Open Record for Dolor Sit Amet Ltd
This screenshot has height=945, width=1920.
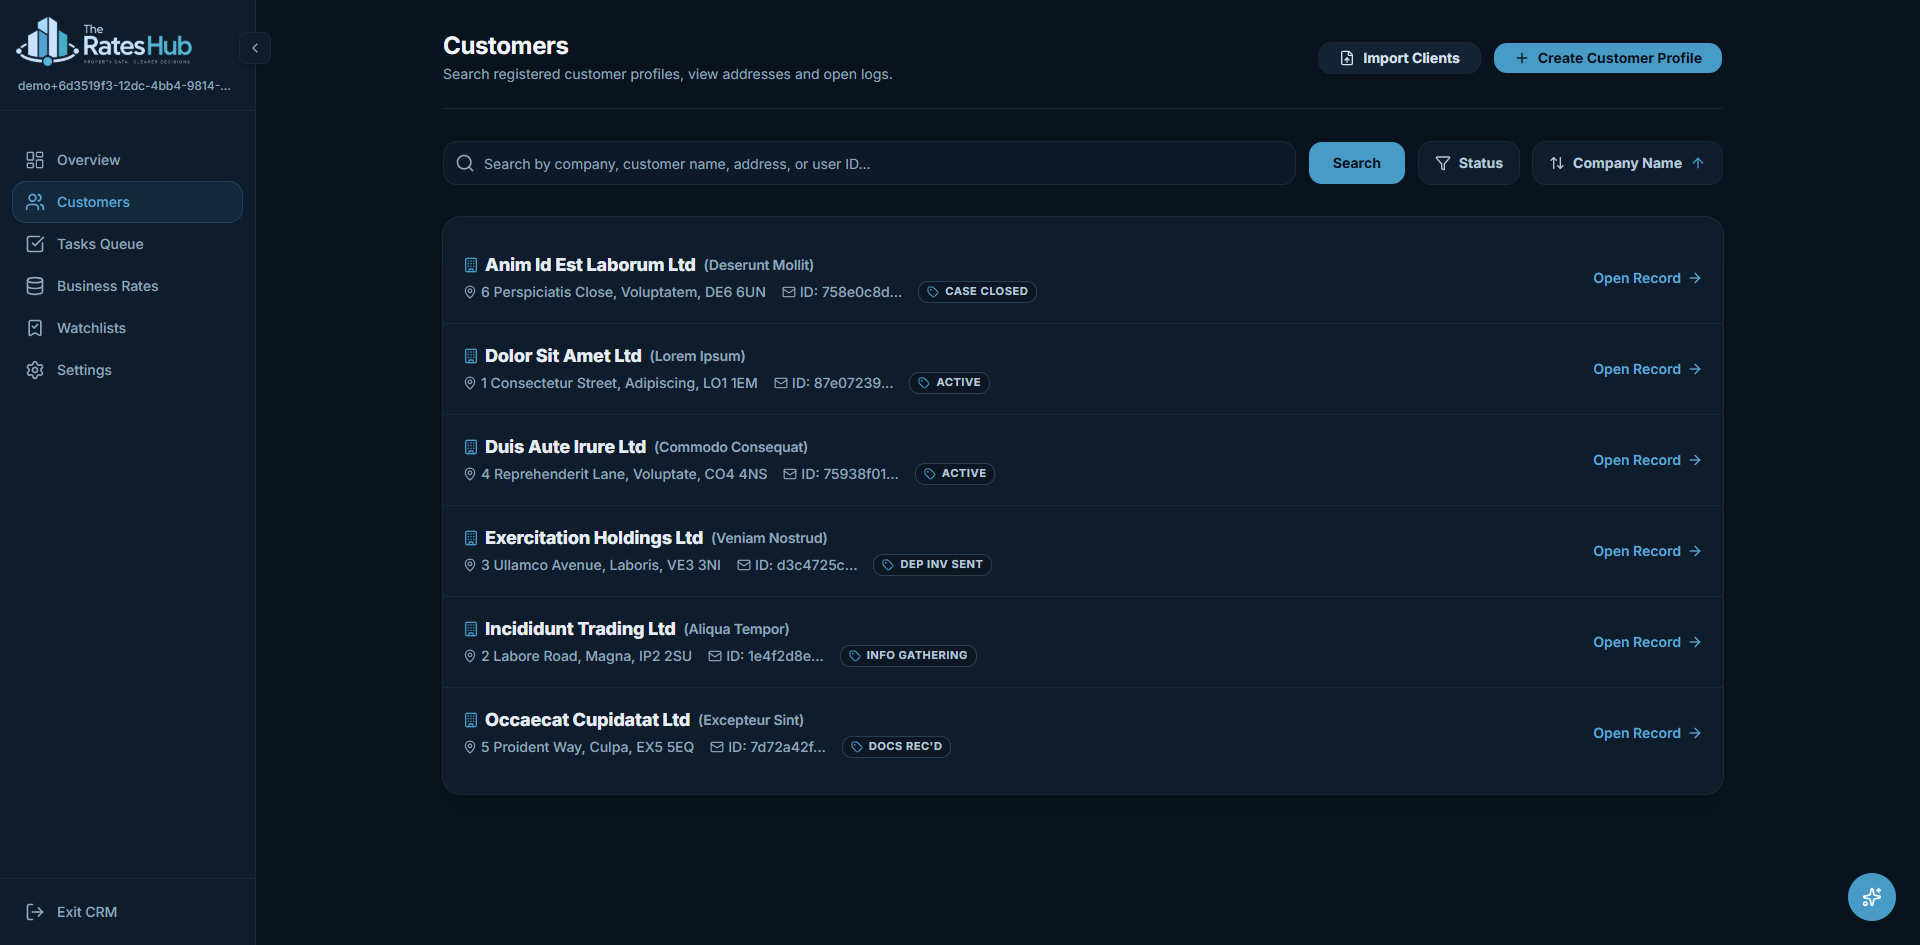tap(1647, 369)
